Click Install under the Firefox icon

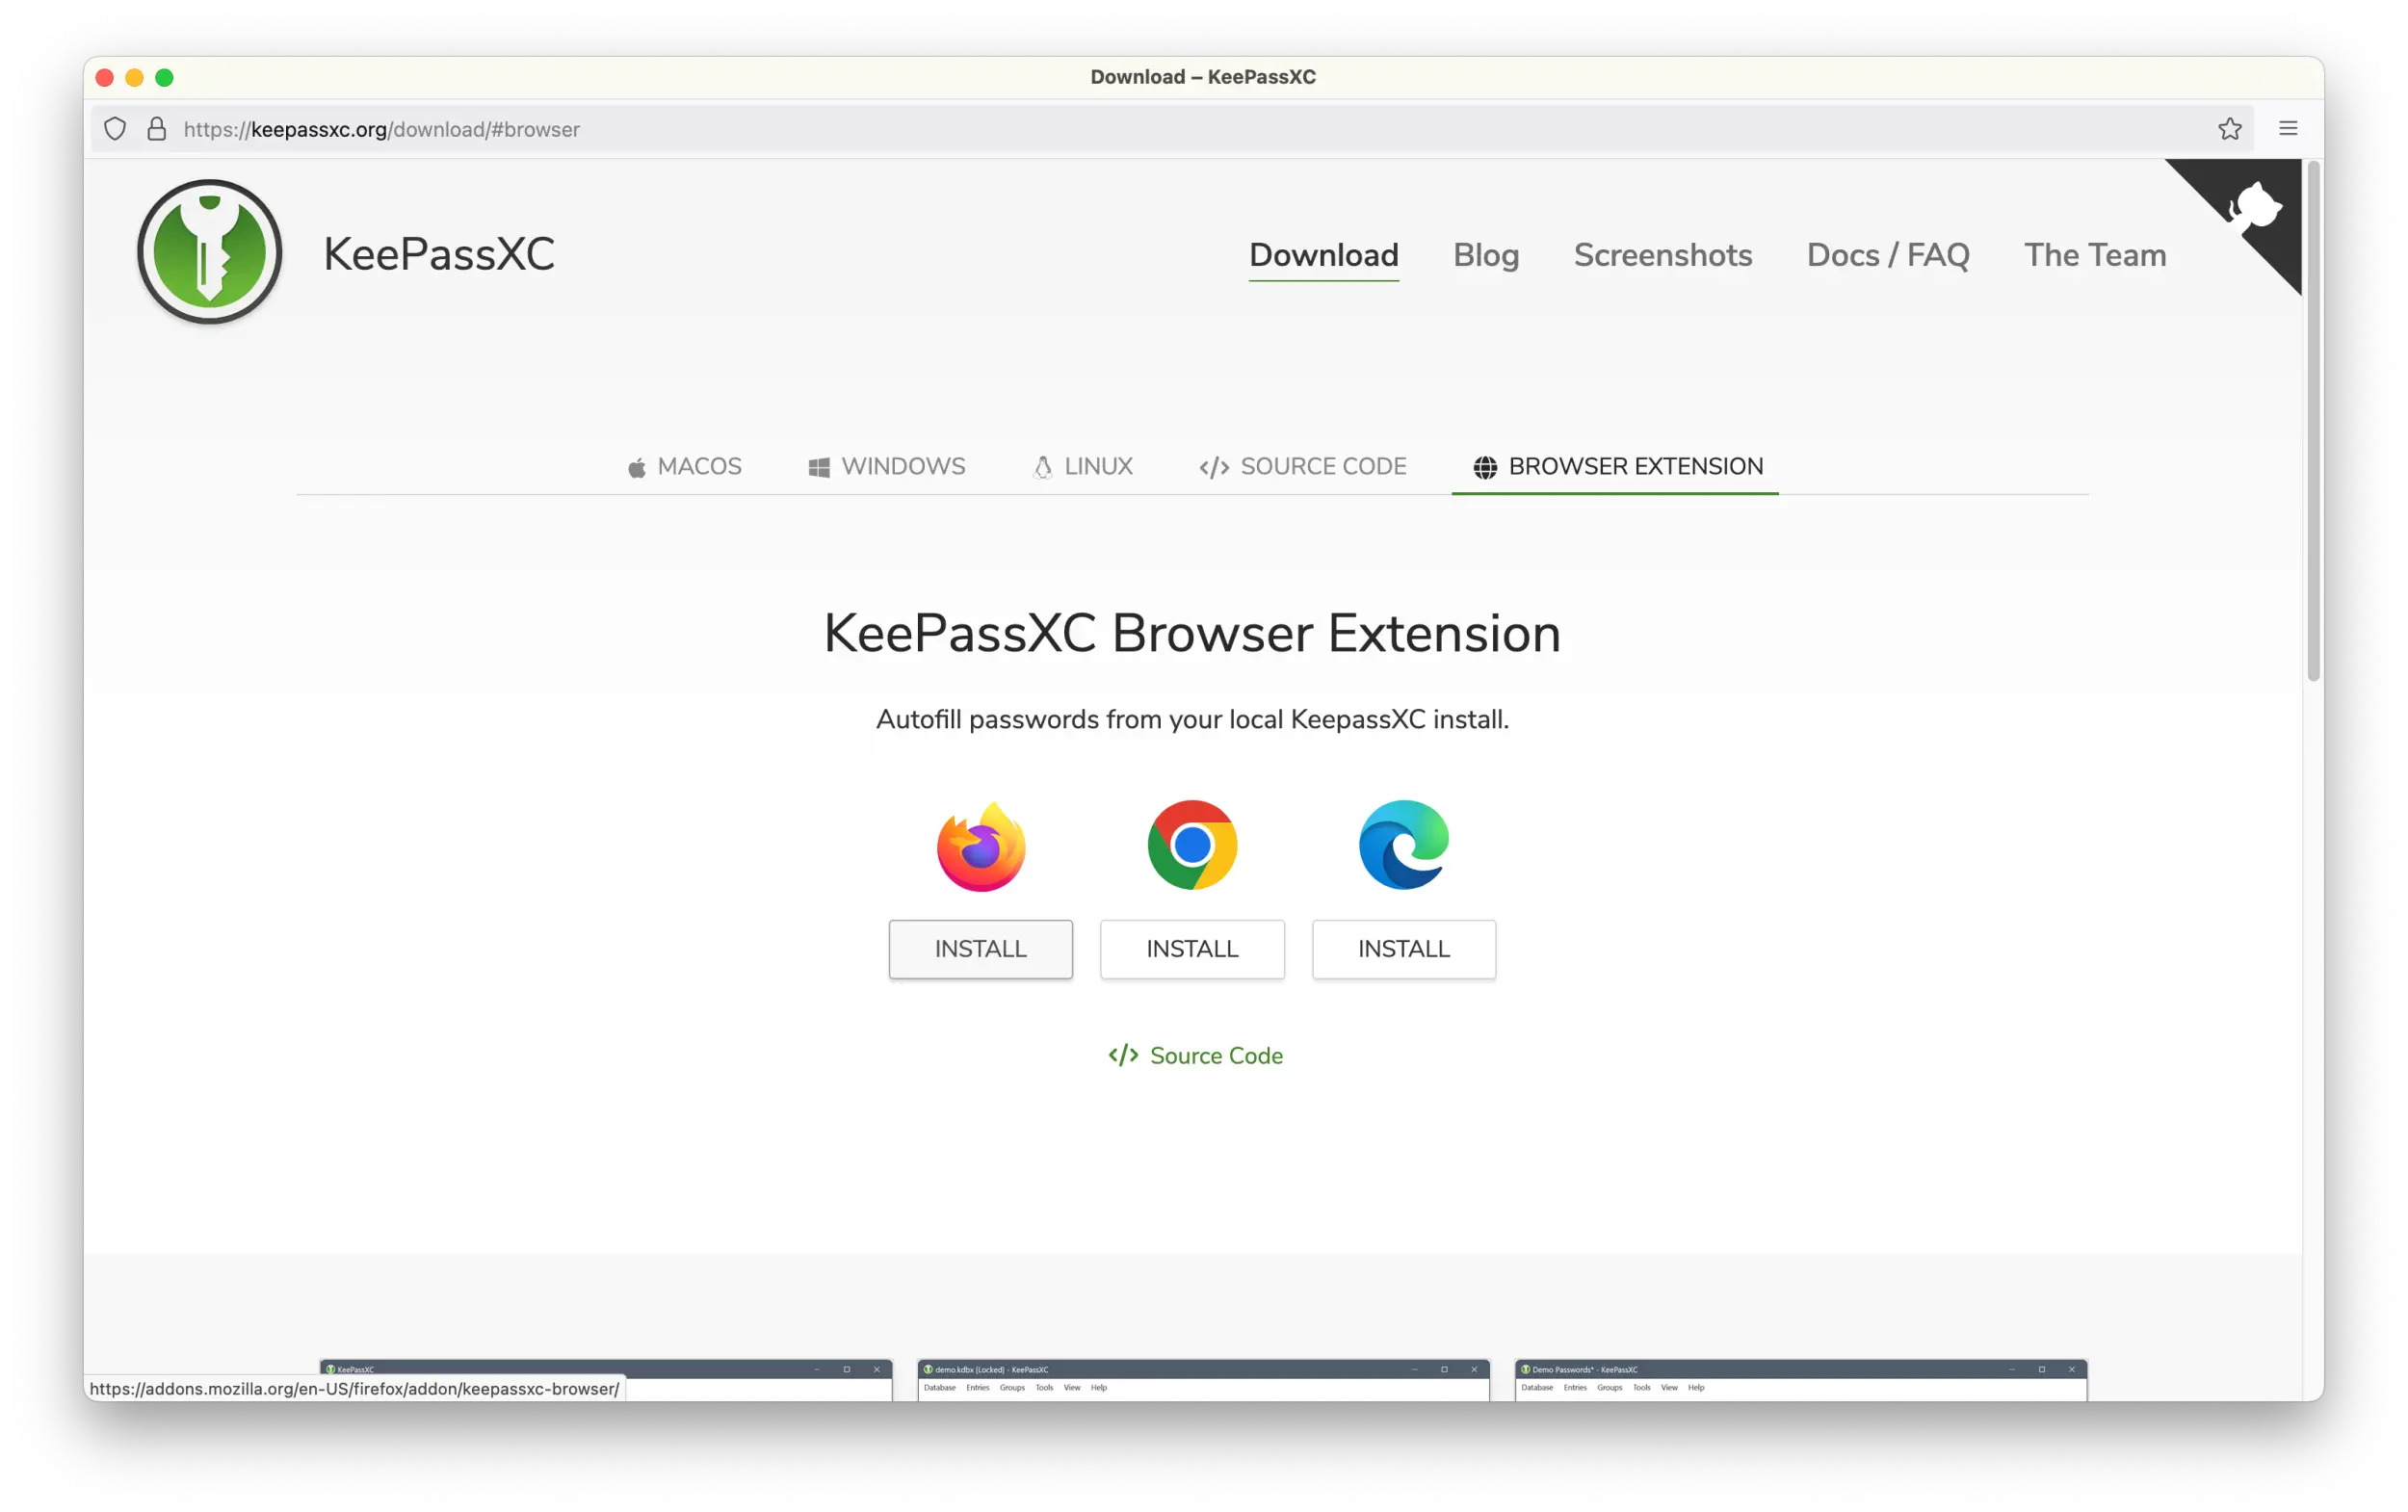(x=980, y=948)
